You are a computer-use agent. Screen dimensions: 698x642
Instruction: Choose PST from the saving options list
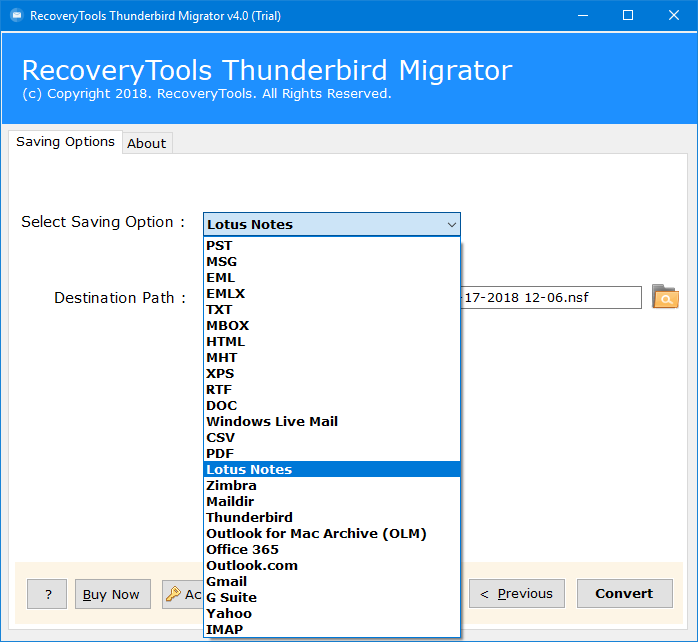pos(332,246)
